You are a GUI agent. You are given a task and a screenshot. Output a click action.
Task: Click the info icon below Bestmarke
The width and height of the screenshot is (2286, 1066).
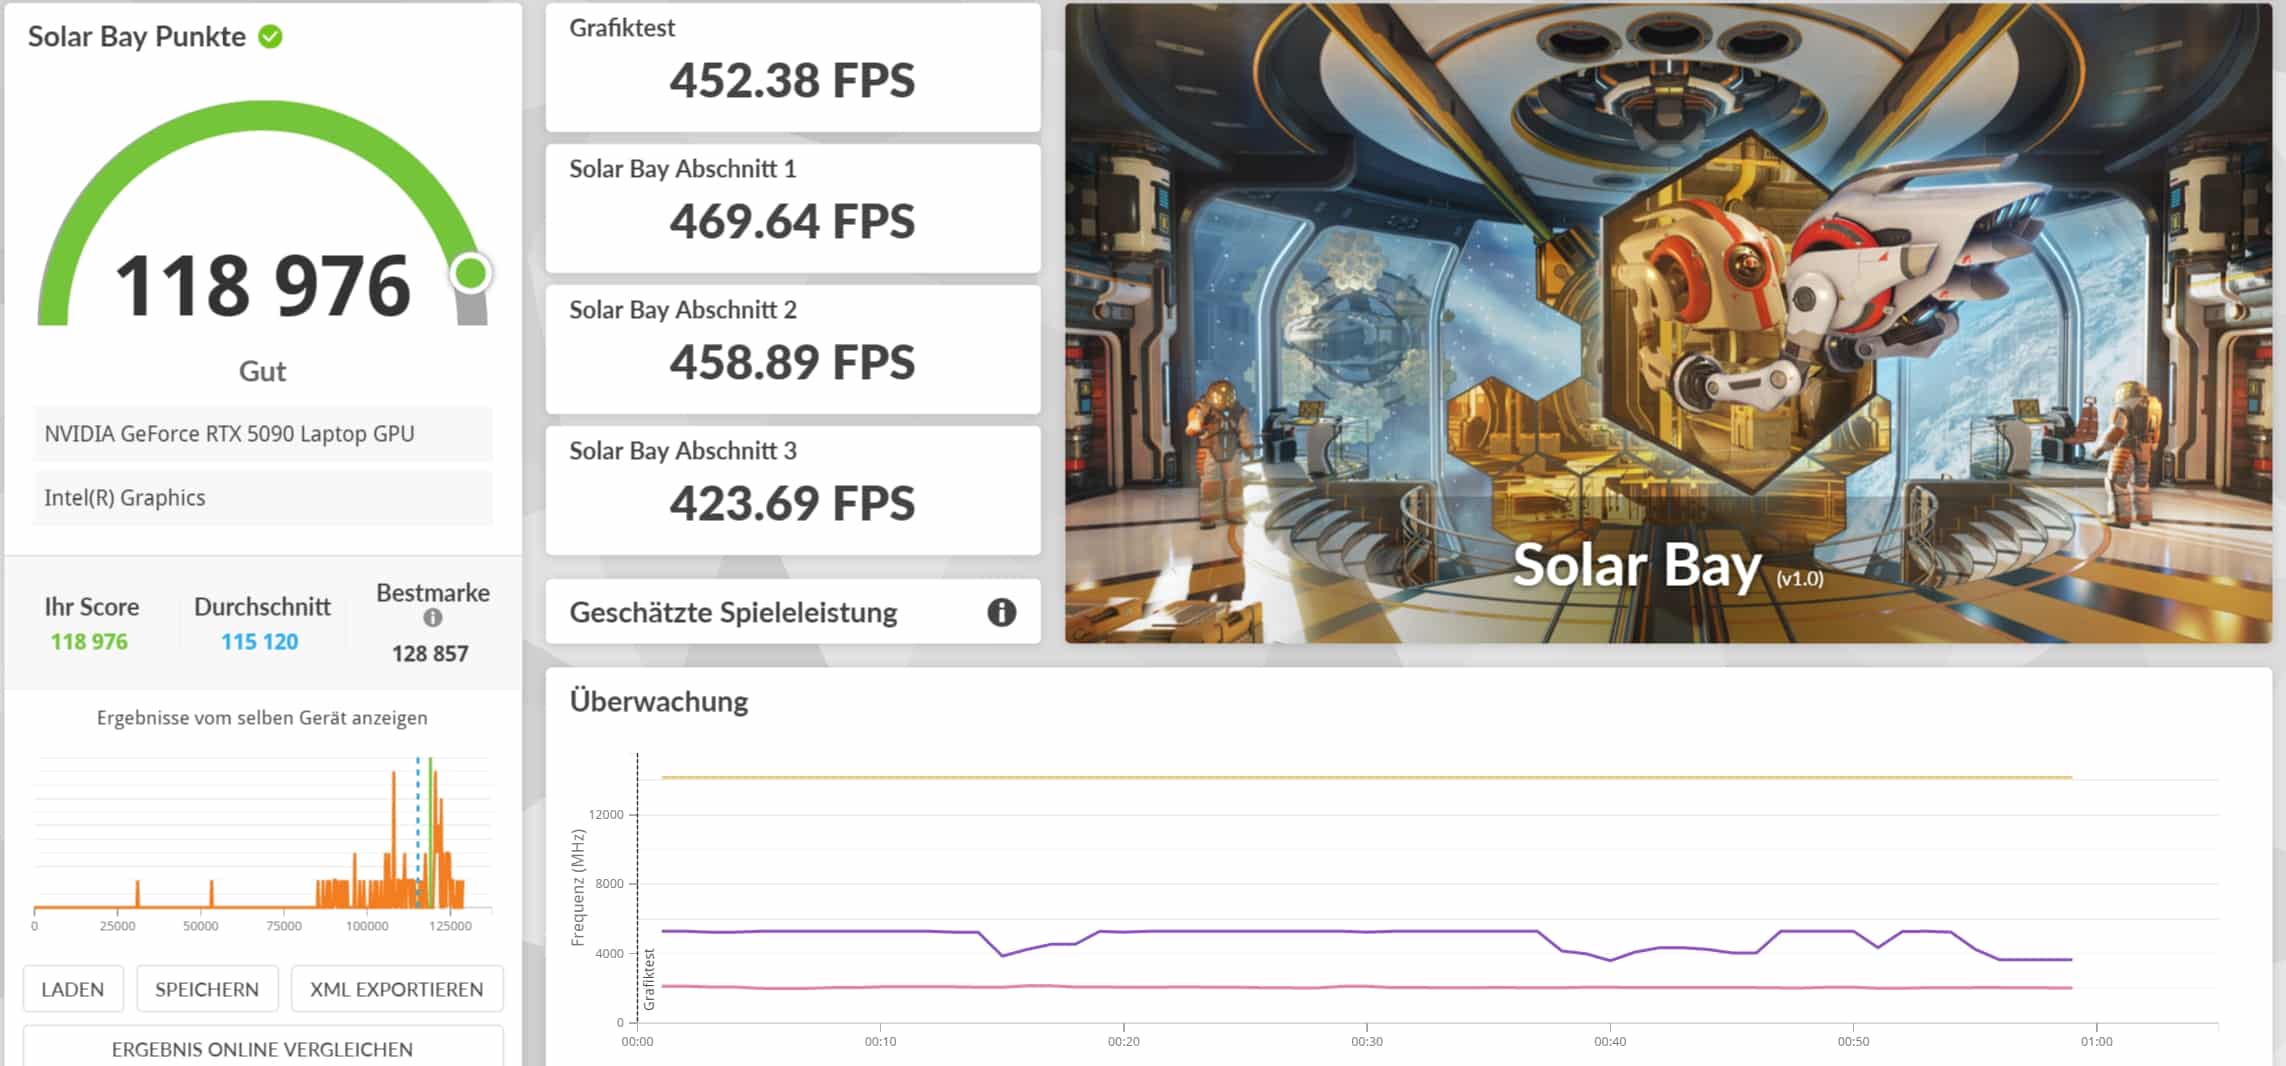point(432,618)
